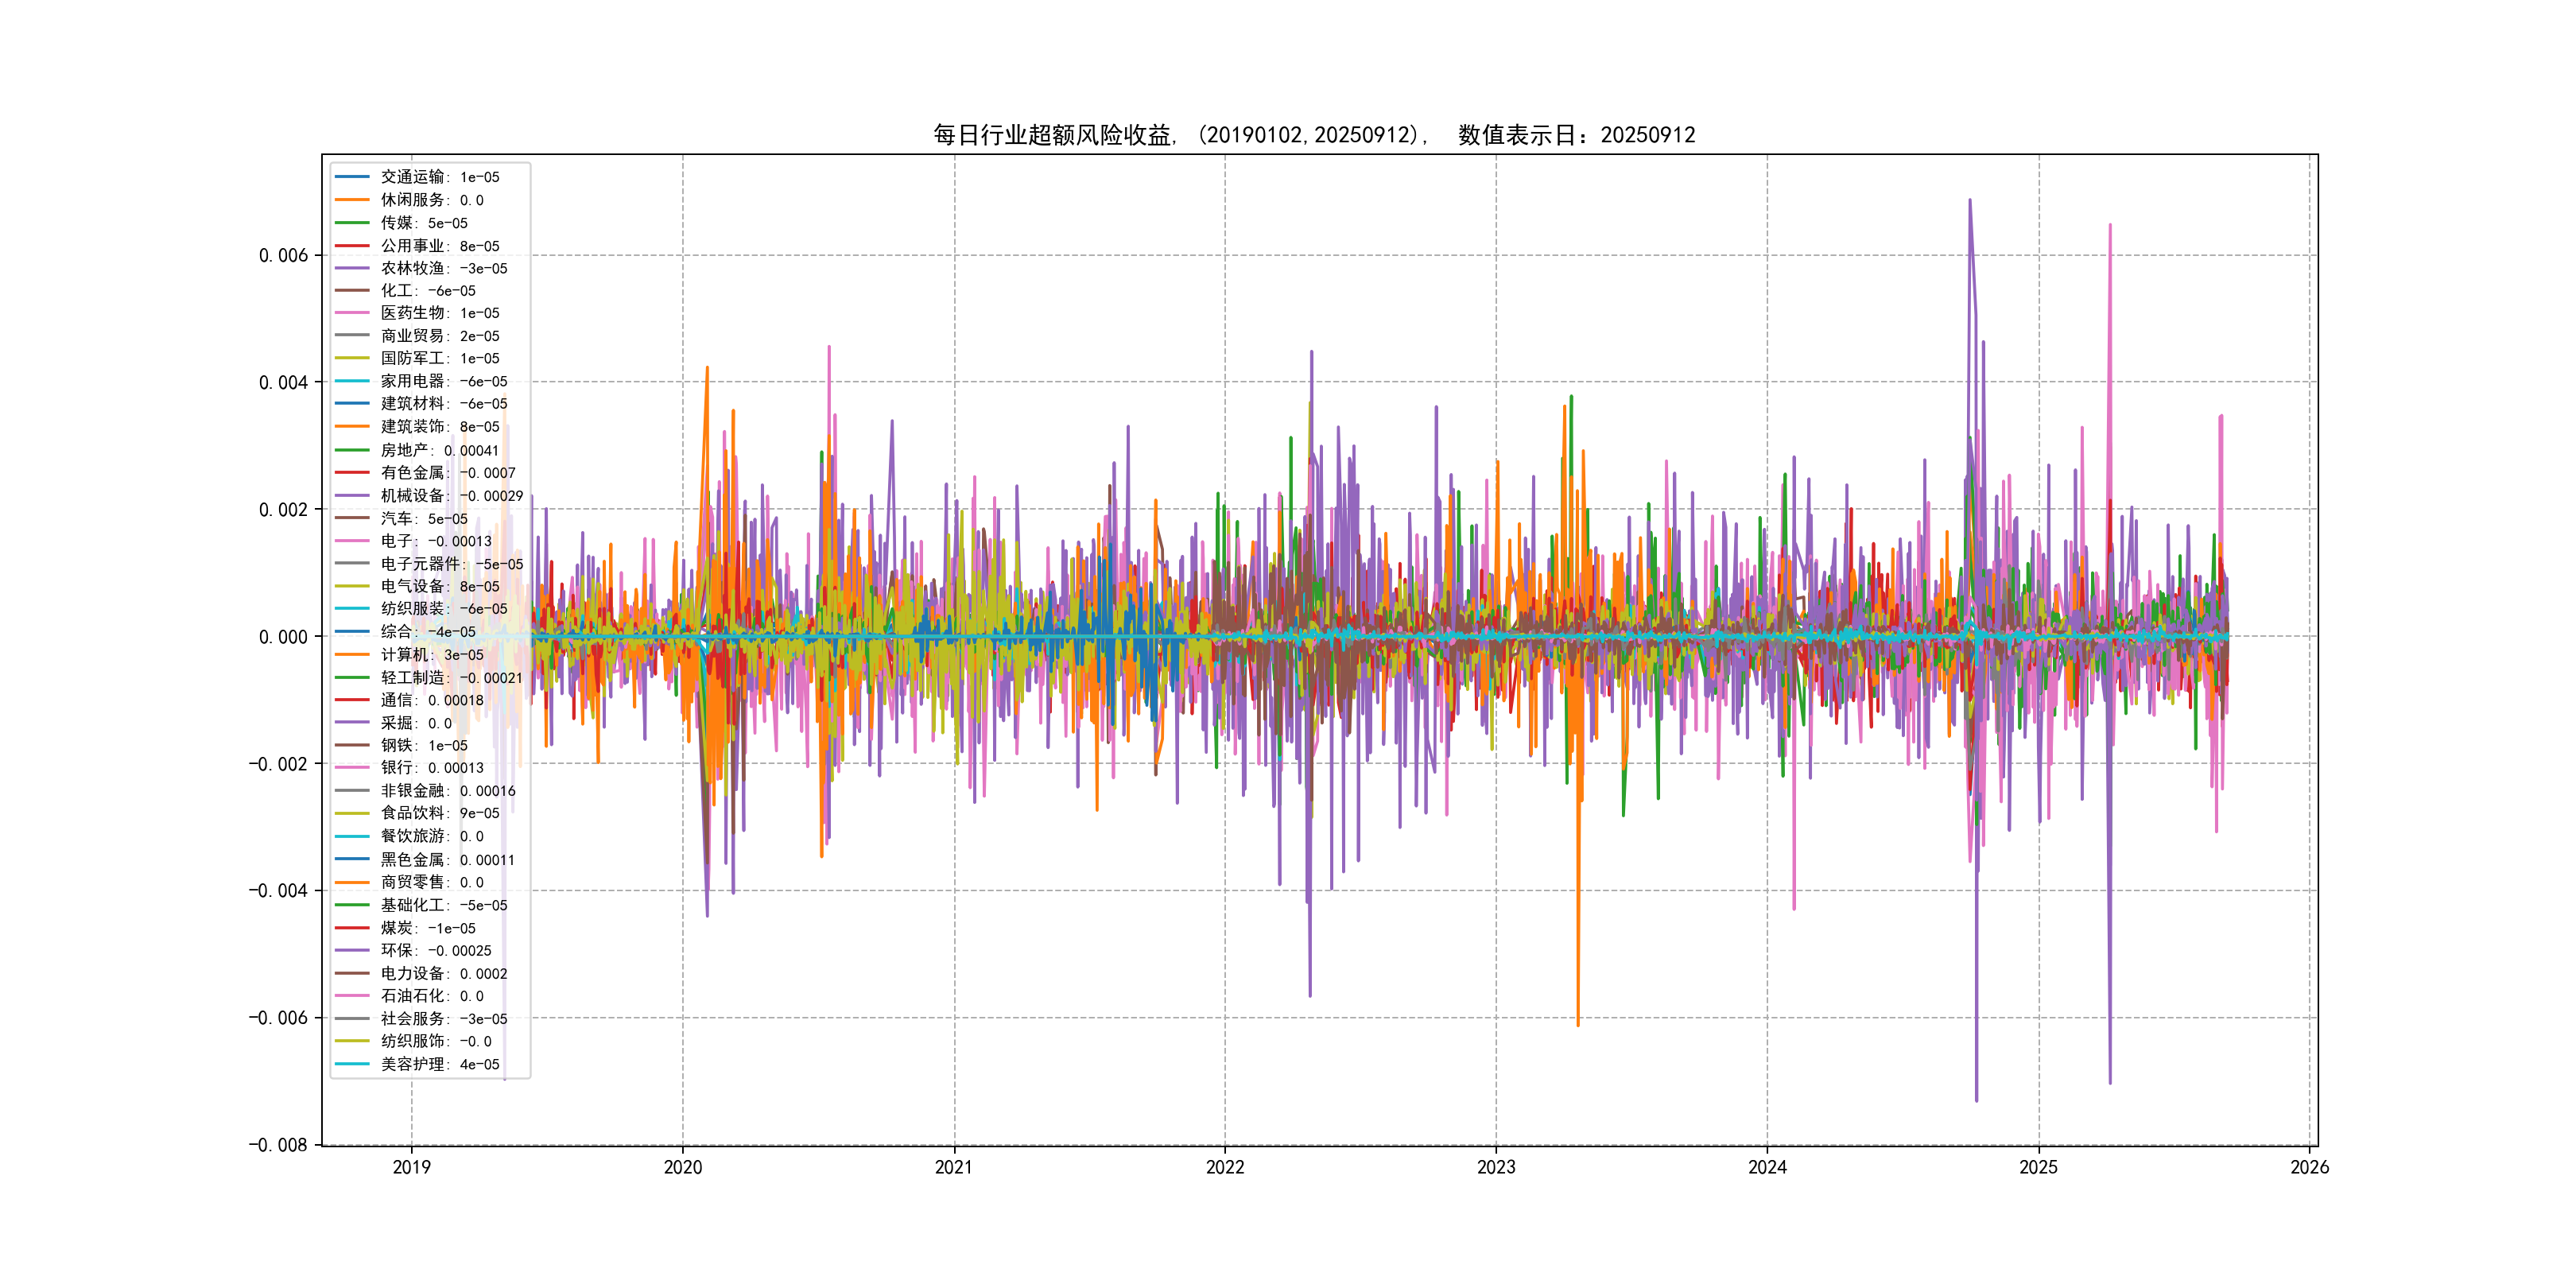The image size is (2576, 1288).
Task: Click the 2020 x-axis tick label
Action: click(x=683, y=1167)
